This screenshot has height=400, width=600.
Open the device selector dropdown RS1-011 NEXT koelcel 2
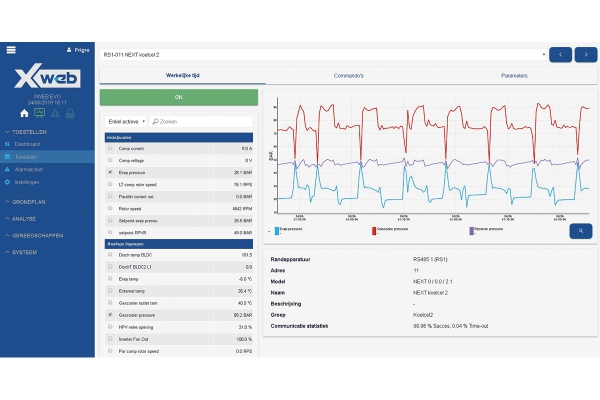323,55
